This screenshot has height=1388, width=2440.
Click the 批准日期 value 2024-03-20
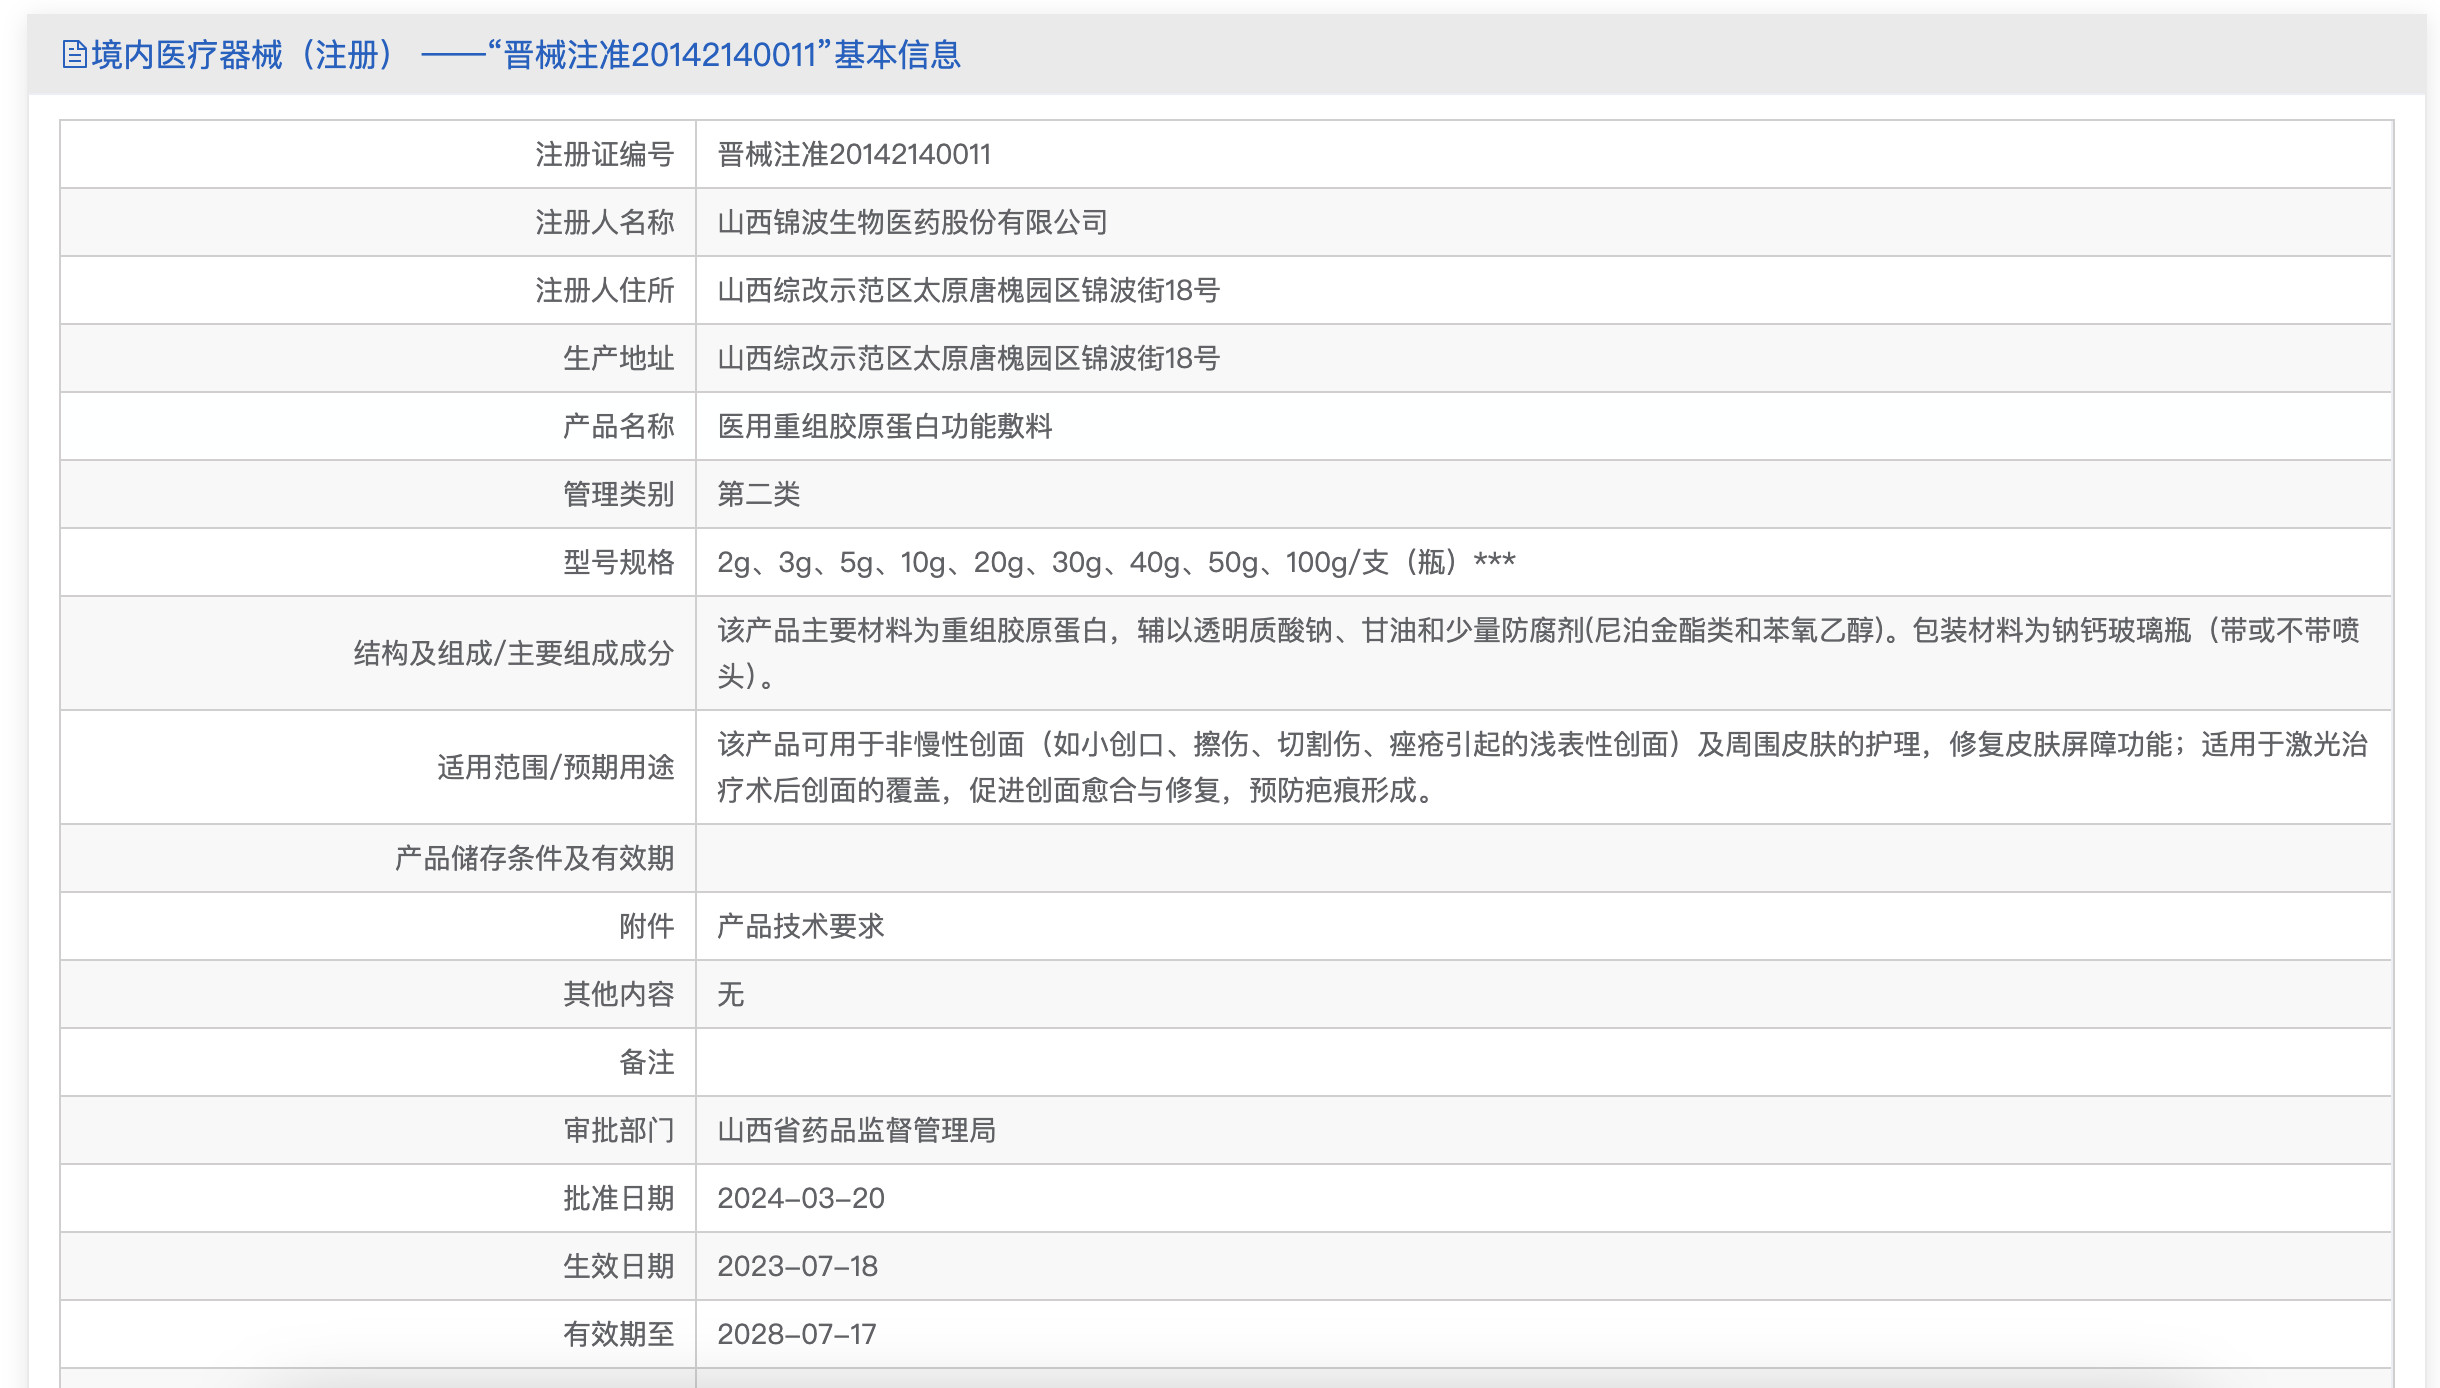click(800, 1198)
